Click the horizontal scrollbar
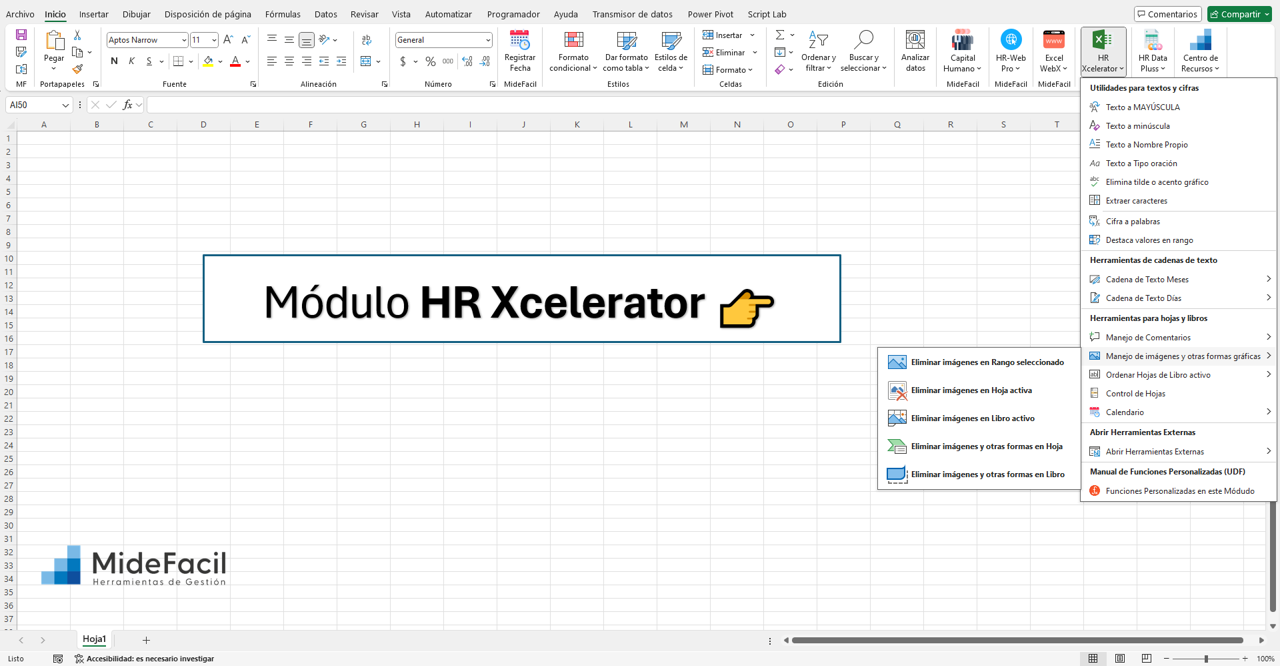The width and height of the screenshot is (1280, 666). (1018, 640)
